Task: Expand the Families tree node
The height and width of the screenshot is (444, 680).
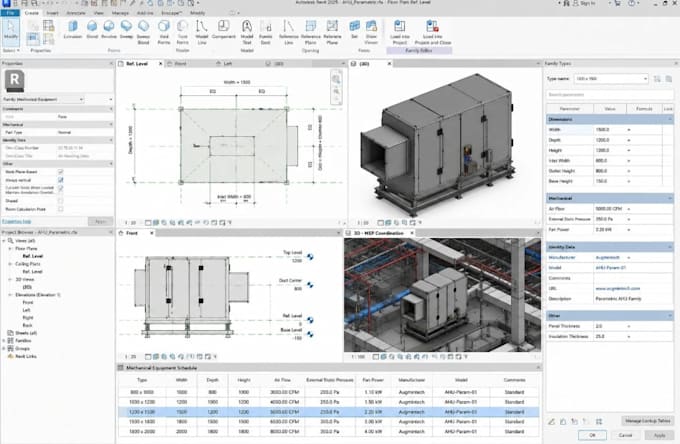Action: point(3,341)
